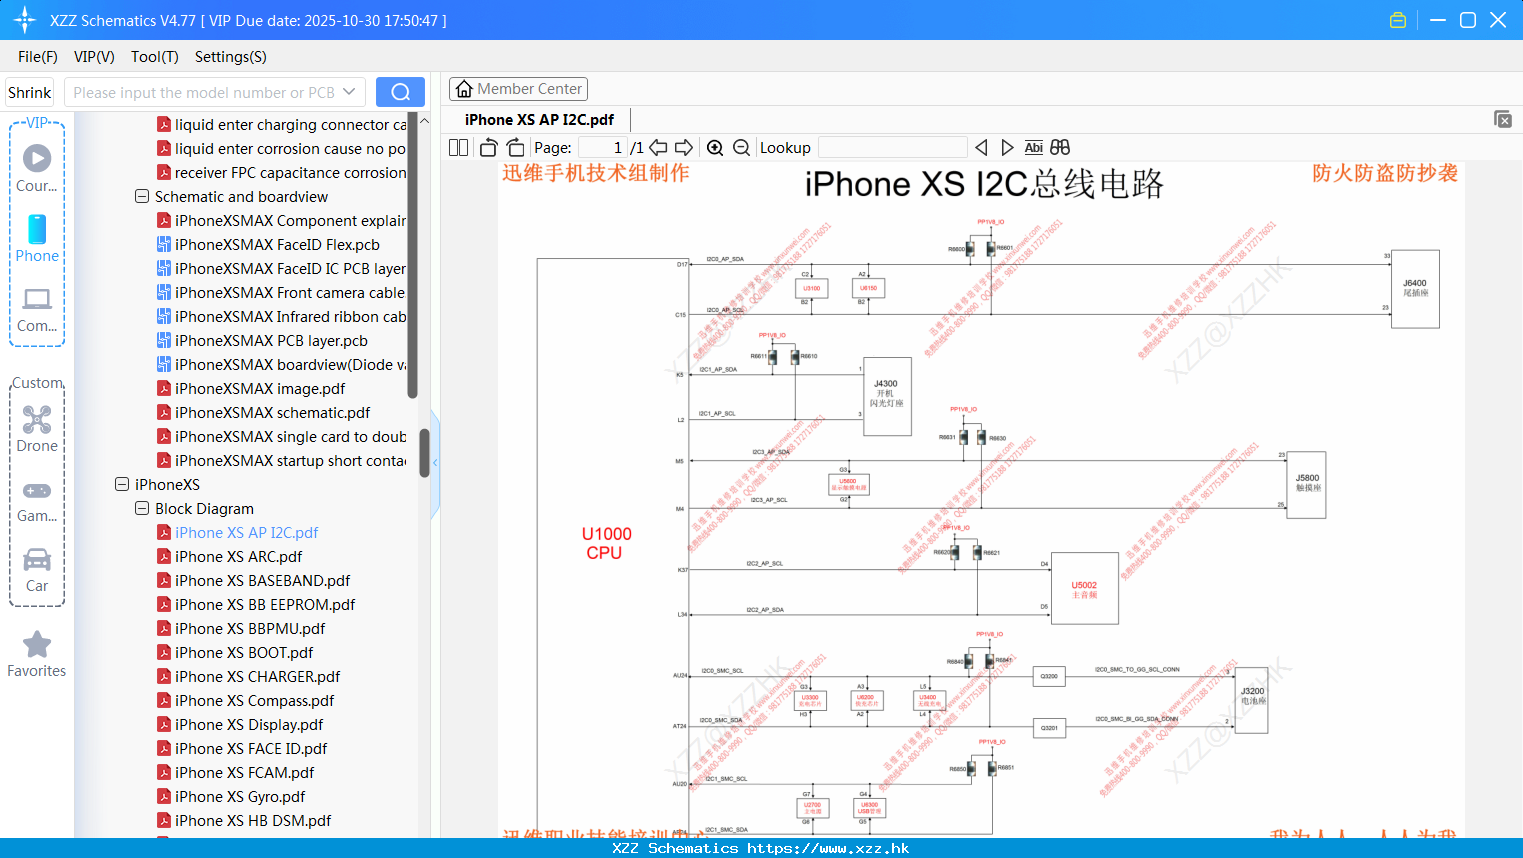
Task: Click the blue search button
Action: coord(400,92)
